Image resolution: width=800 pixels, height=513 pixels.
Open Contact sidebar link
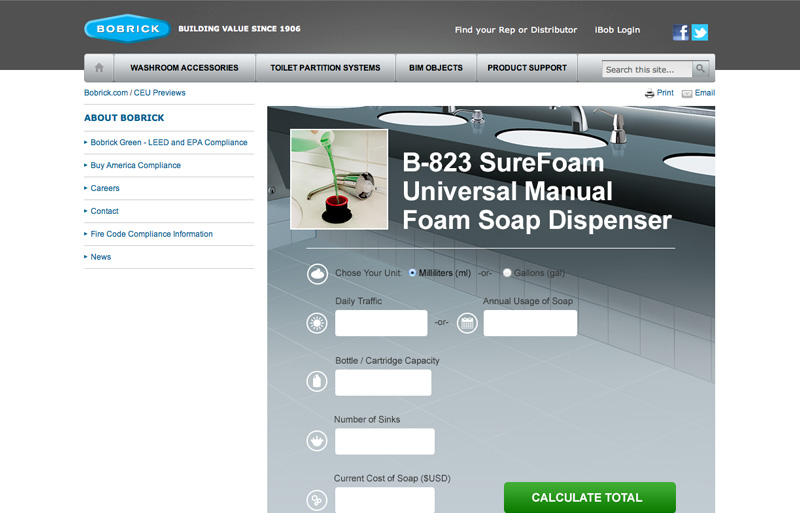104,211
